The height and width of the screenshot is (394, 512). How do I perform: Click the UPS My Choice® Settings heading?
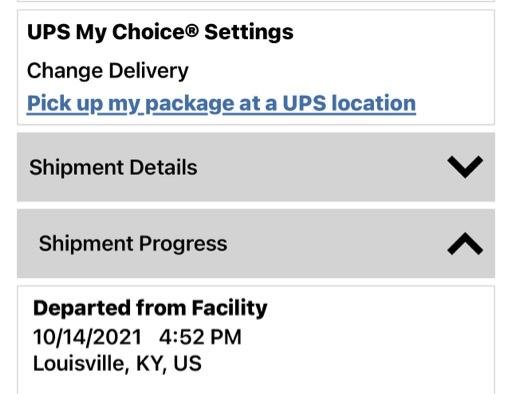pos(160,33)
